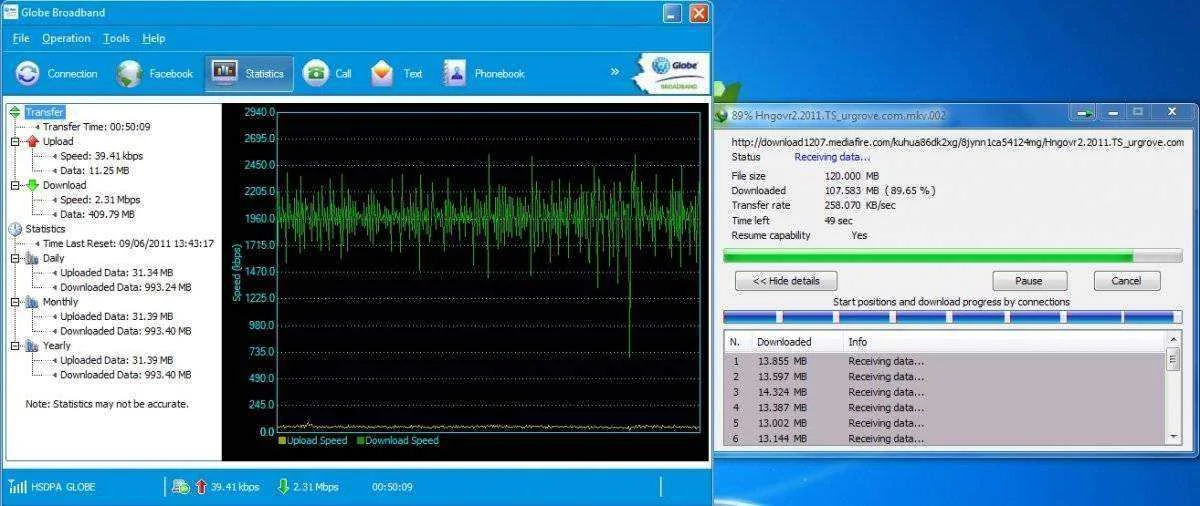The width and height of the screenshot is (1200, 506).
Task: Pause the download
Action: [x=1029, y=281]
